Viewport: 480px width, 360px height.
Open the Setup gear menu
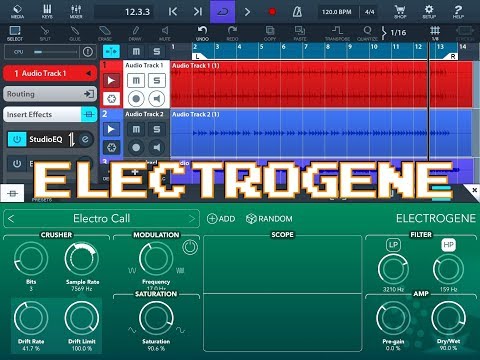tap(429, 12)
